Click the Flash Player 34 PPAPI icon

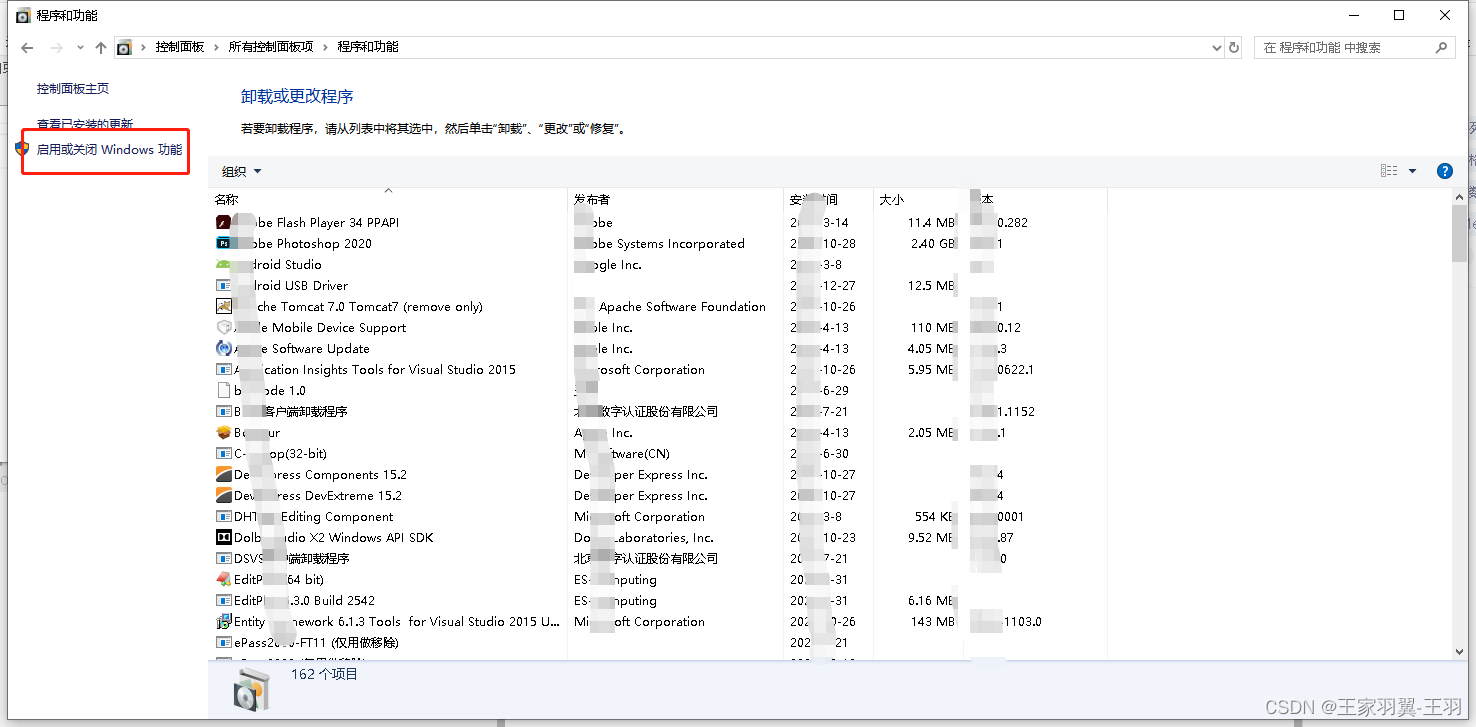224,223
